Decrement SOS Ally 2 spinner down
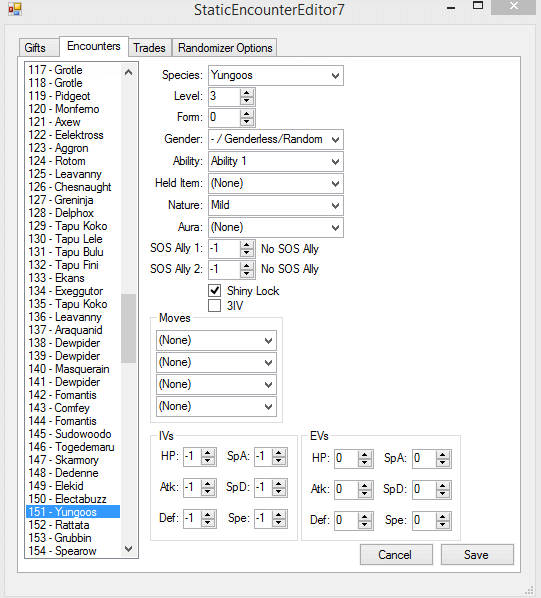This screenshot has width=541, height=598. point(247,274)
